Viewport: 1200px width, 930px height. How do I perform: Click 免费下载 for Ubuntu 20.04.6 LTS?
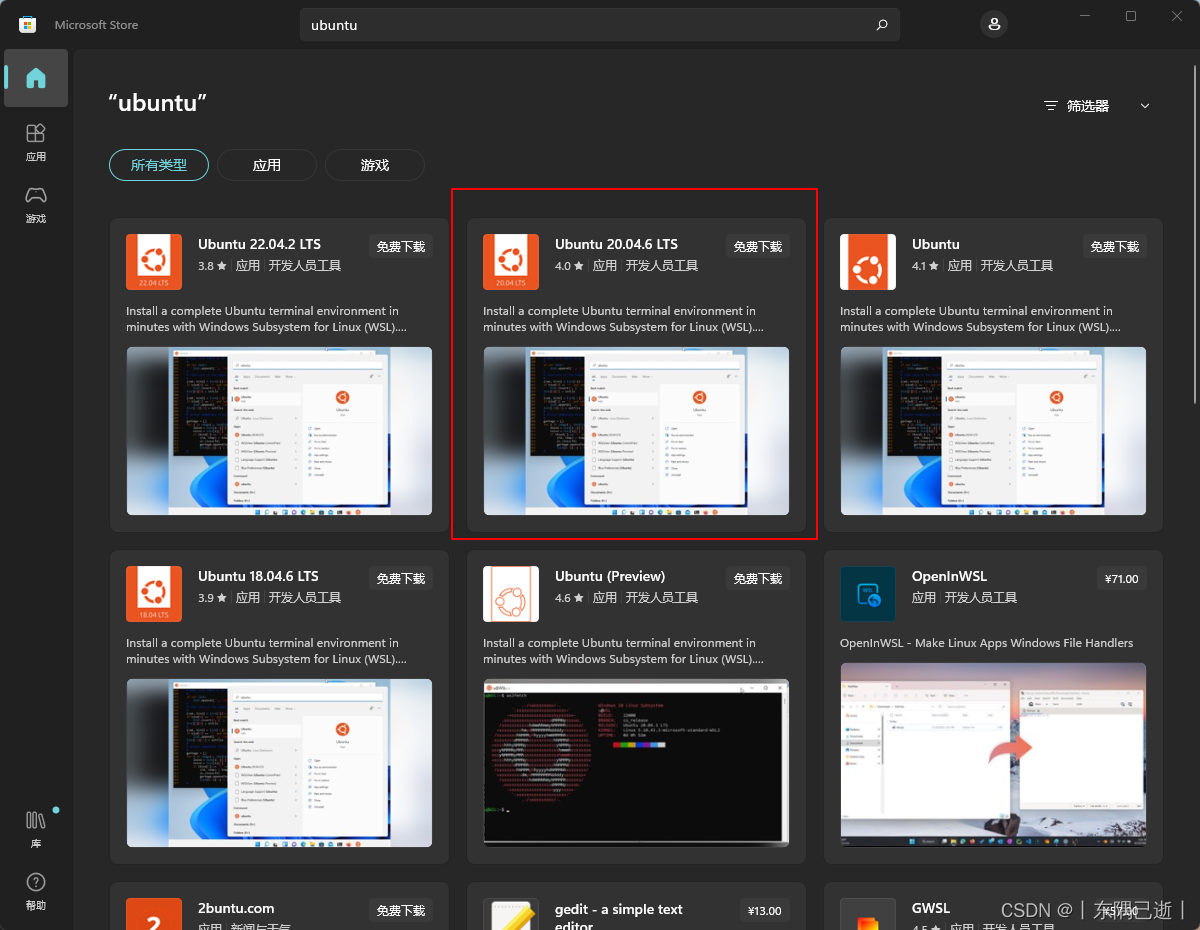758,246
